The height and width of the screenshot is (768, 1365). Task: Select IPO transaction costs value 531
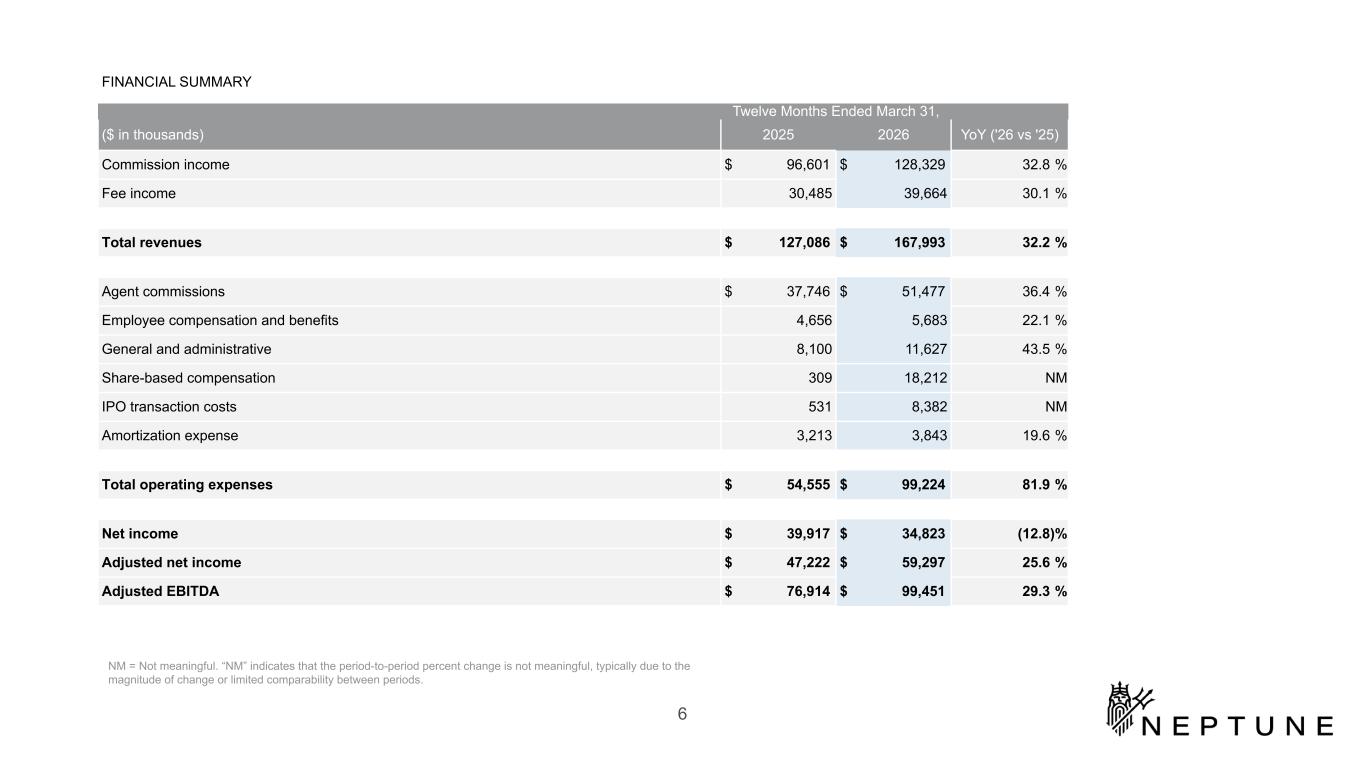818,408
